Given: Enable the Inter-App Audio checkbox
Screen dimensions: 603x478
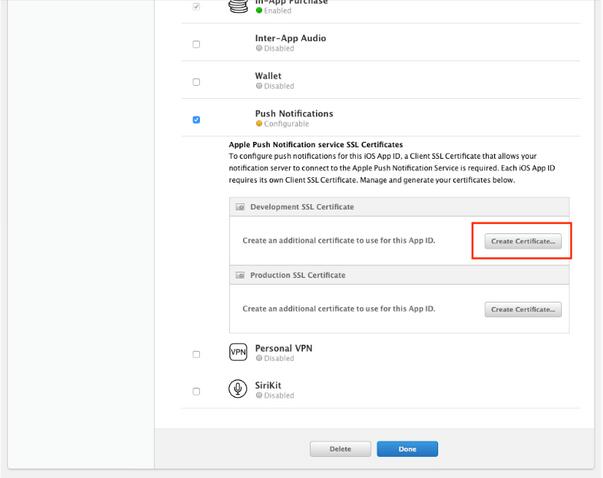Looking at the screenshot, I should point(196,44).
